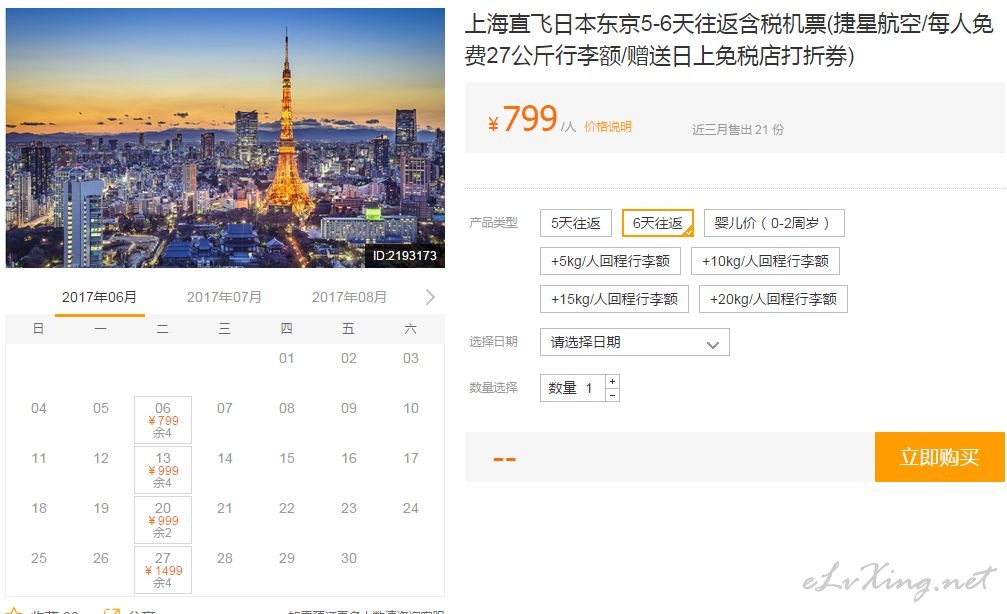
Task: Select the 5天往返 product type
Action: pyautogui.click(x=575, y=223)
